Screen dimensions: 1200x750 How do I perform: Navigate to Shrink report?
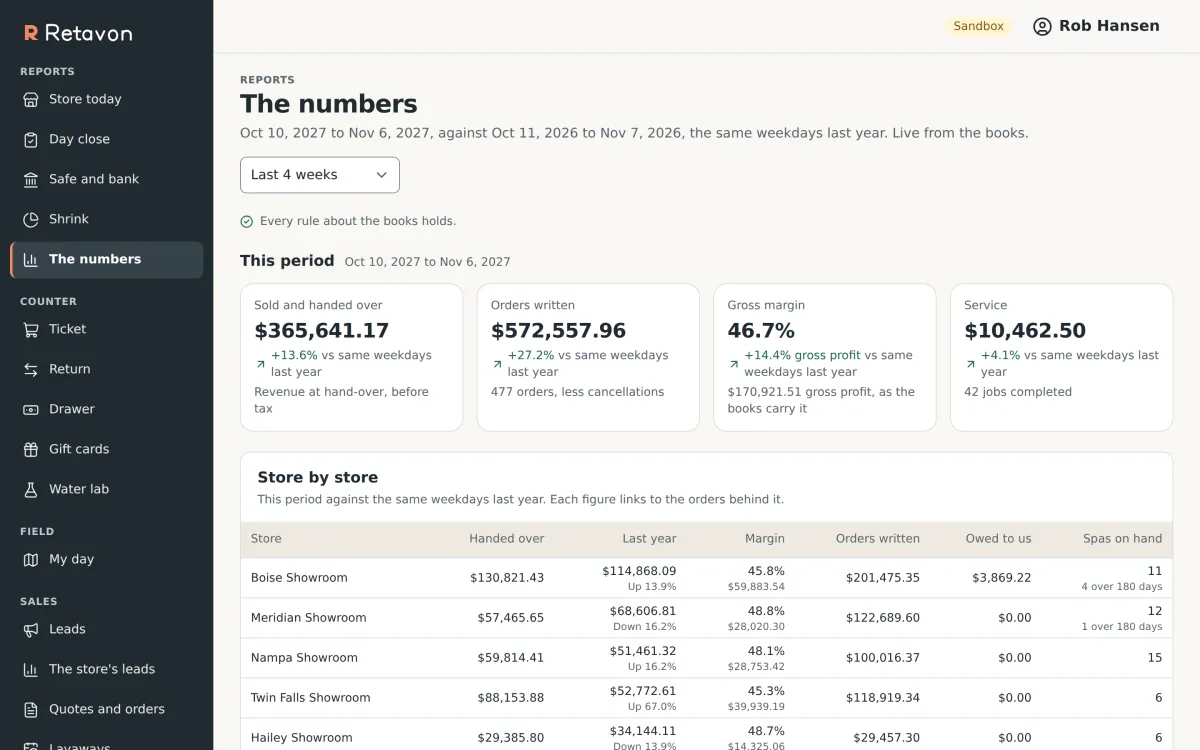106,219
